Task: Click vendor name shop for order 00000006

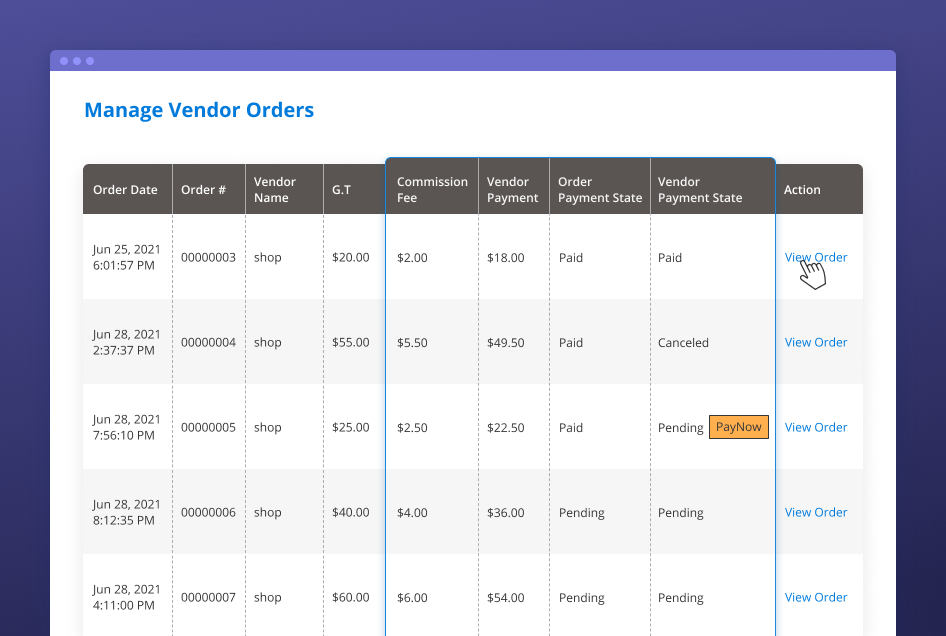Action: (x=267, y=513)
